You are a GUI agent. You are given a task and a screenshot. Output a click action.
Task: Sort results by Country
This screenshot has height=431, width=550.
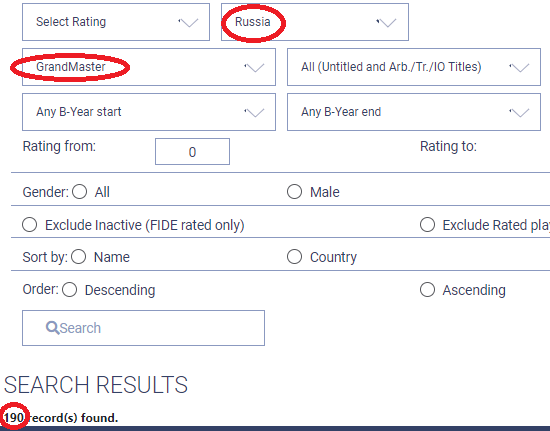pos(294,257)
